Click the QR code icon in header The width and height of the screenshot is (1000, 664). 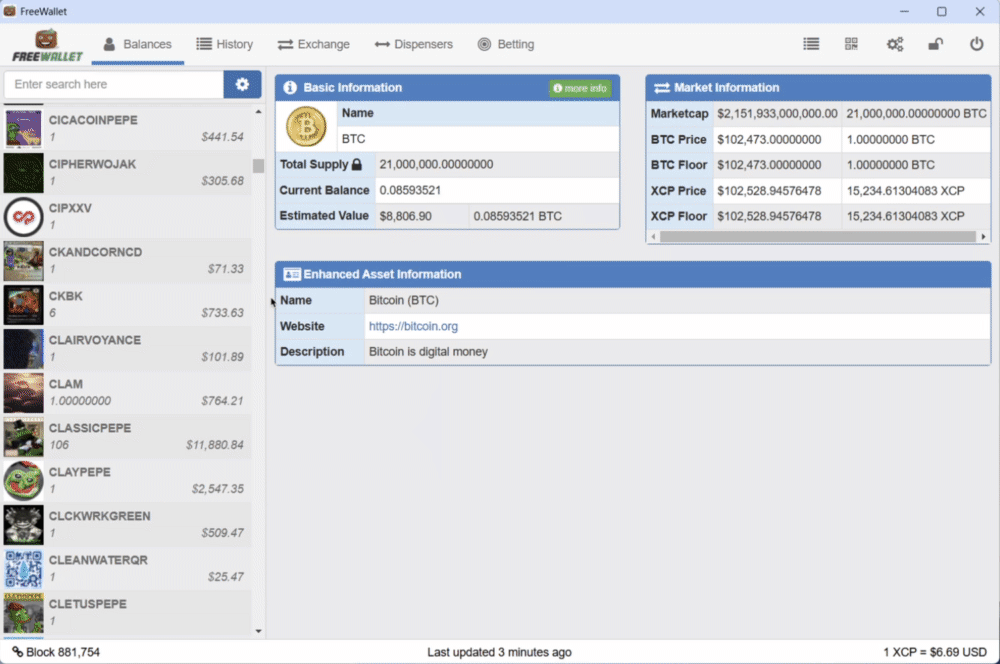pos(851,43)
